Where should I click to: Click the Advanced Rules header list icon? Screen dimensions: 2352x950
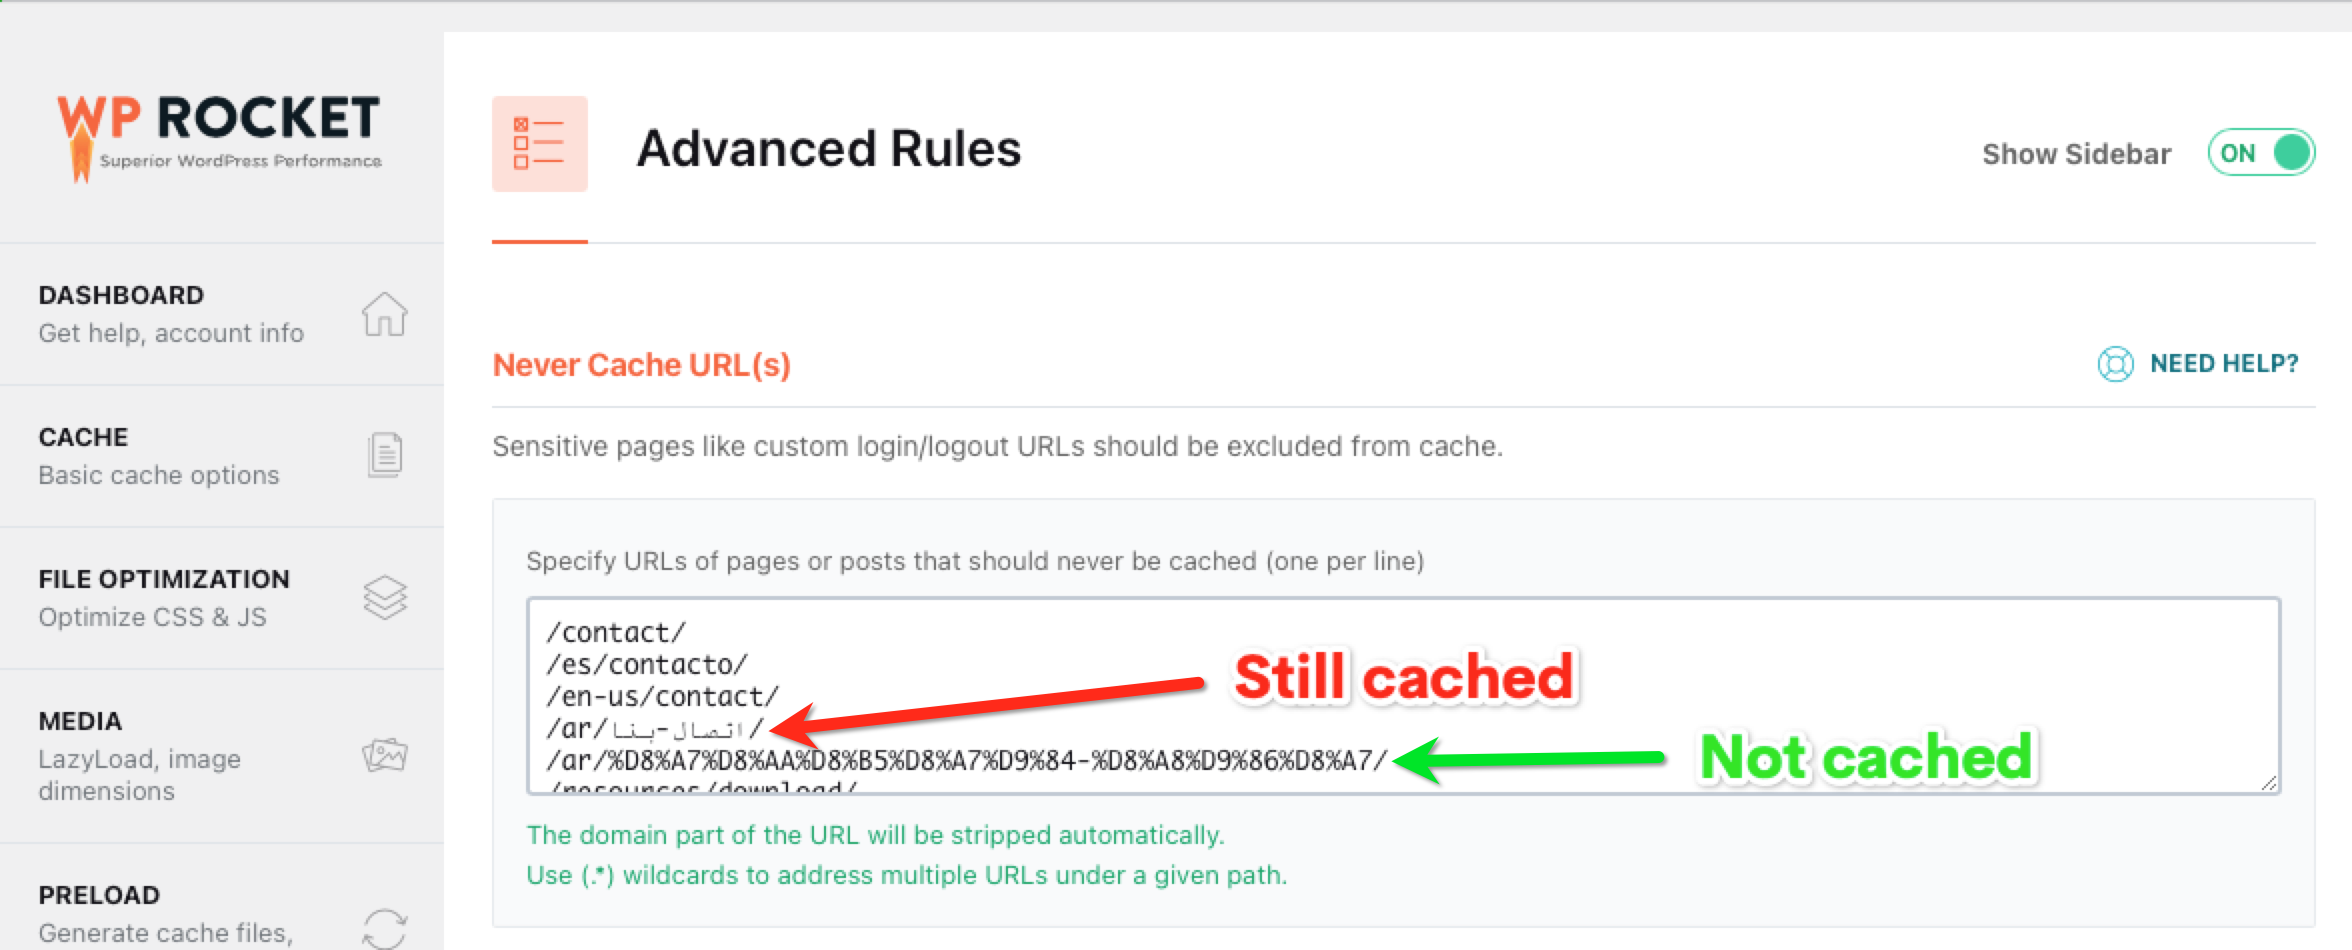539,144
